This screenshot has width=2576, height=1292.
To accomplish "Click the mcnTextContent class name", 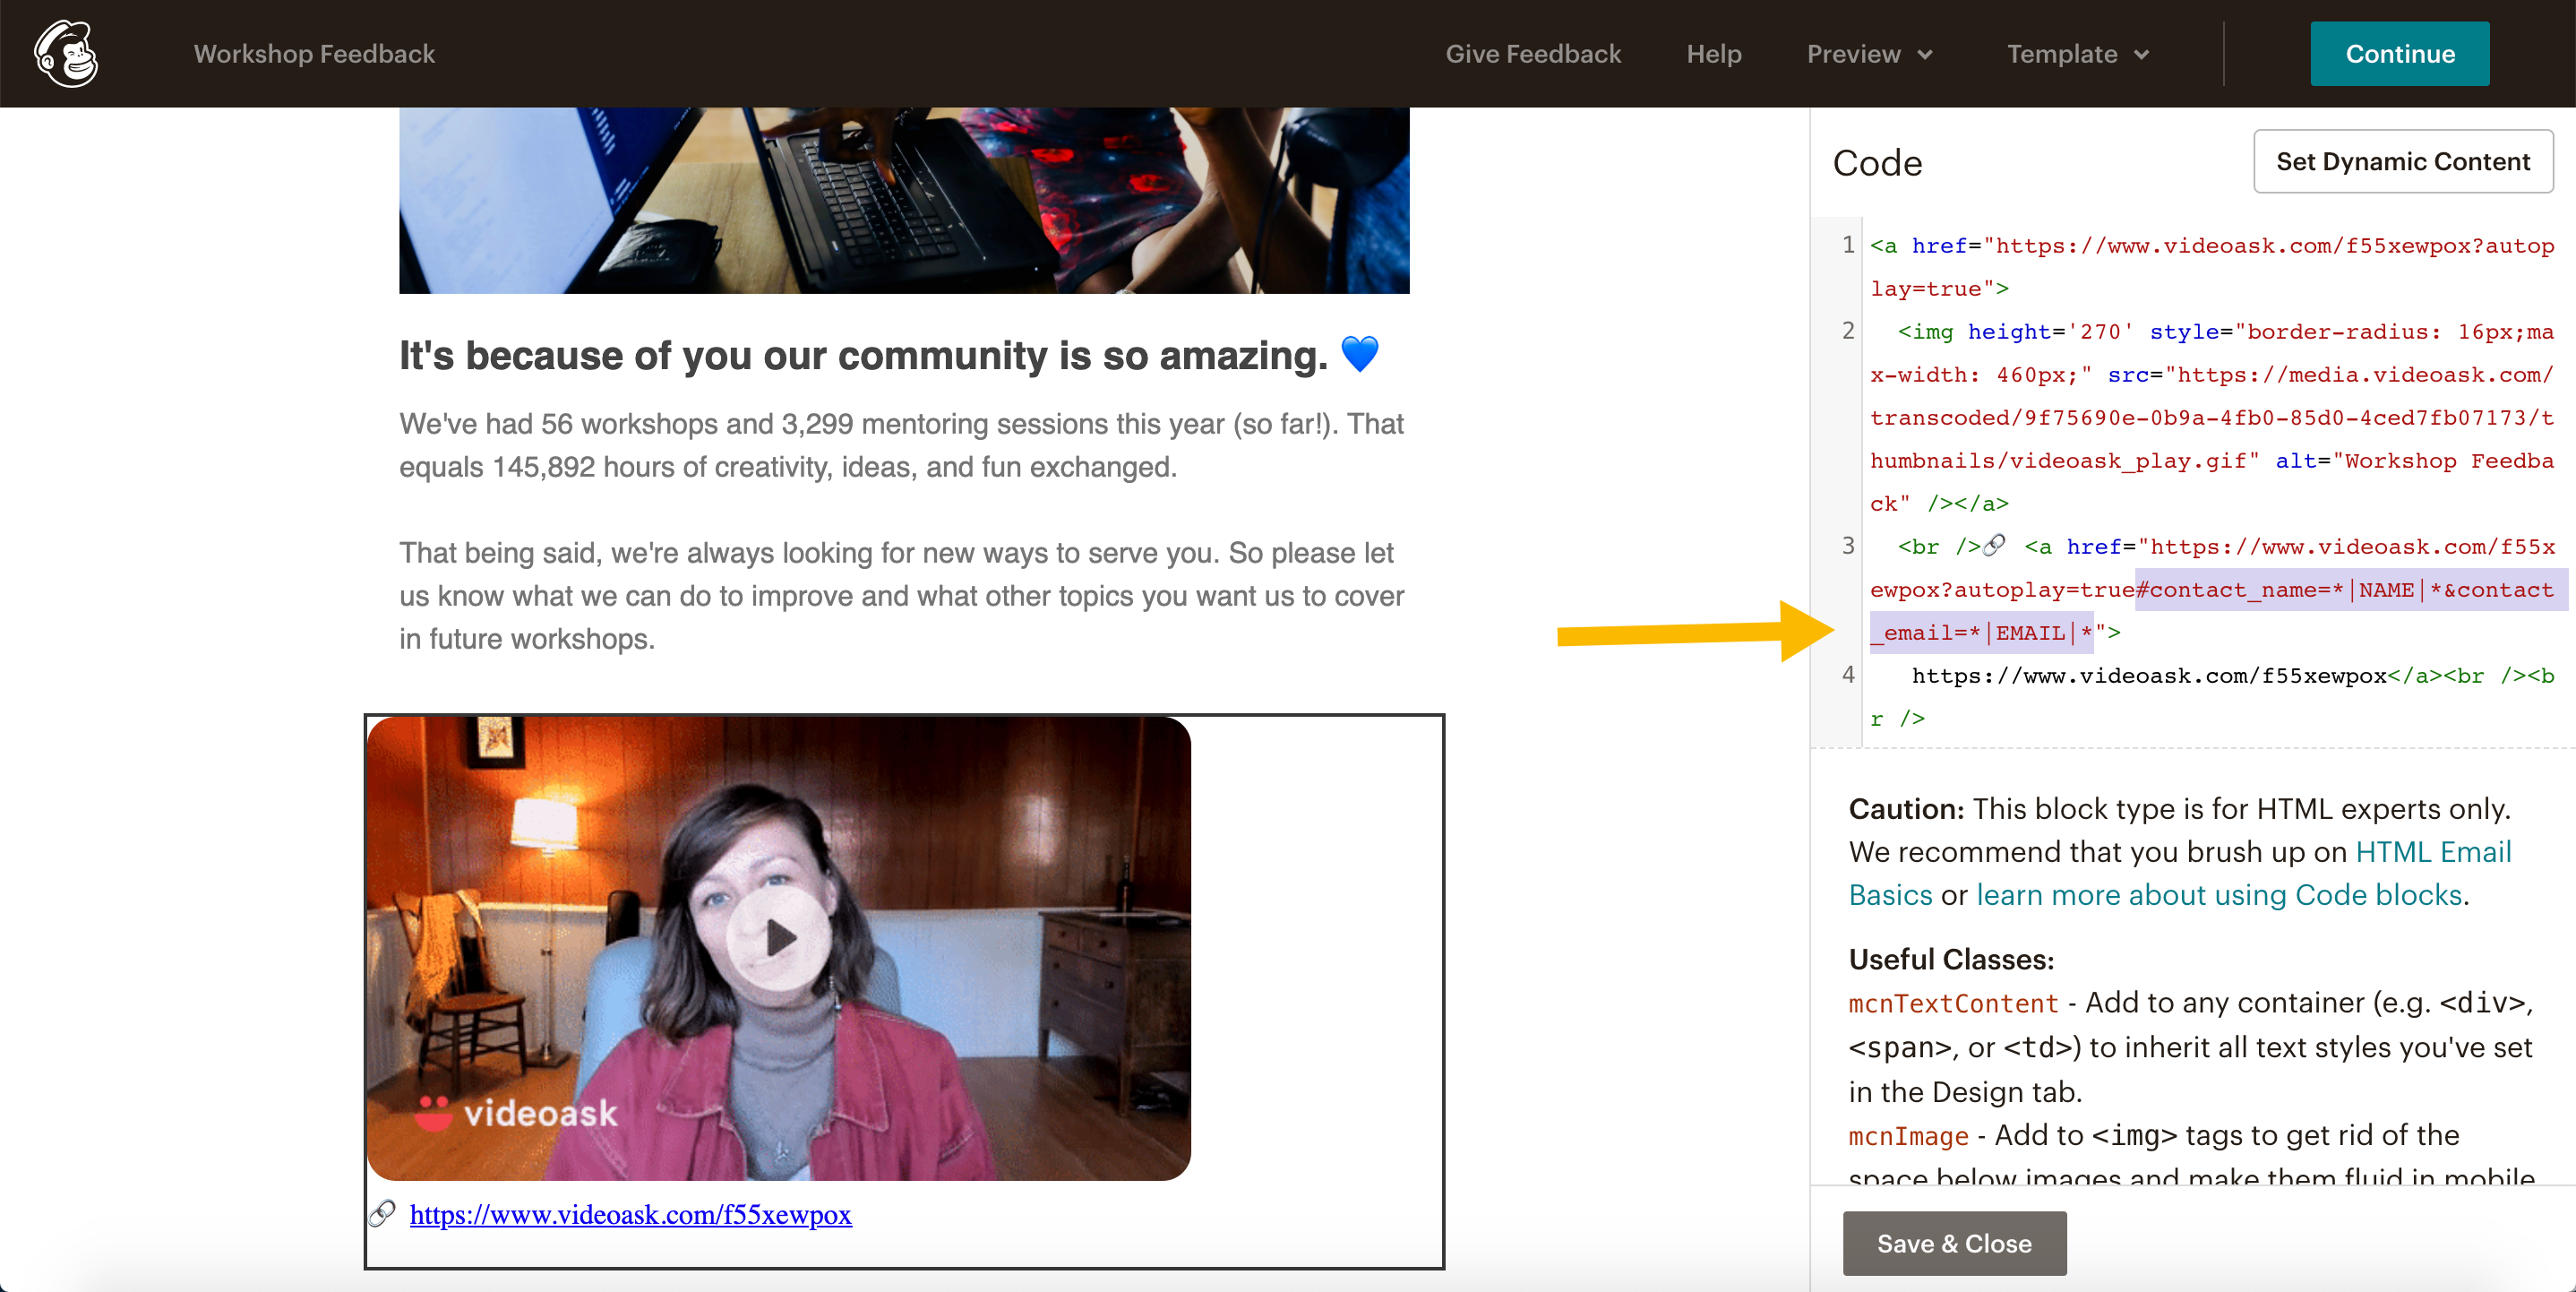I will tap(1953, 1003).
